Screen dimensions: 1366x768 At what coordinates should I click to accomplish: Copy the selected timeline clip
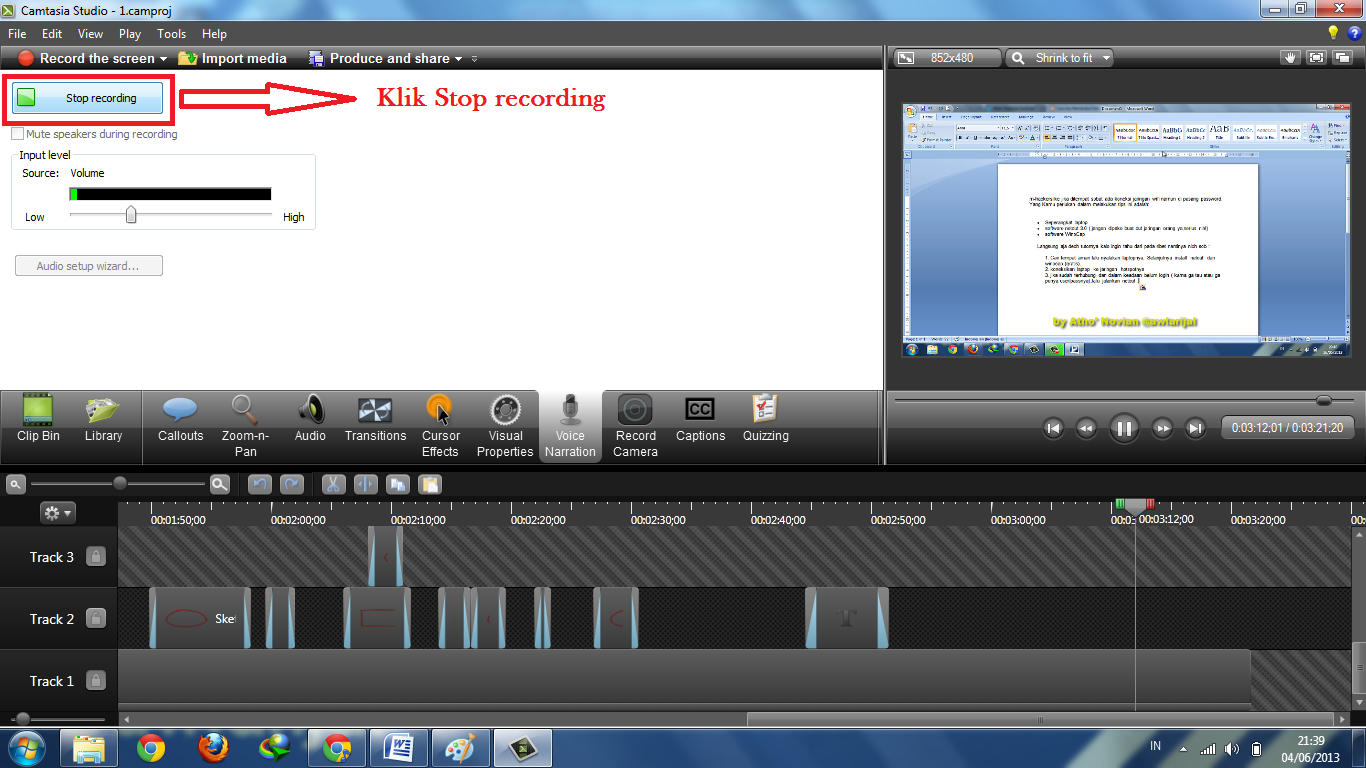point(398,484)
